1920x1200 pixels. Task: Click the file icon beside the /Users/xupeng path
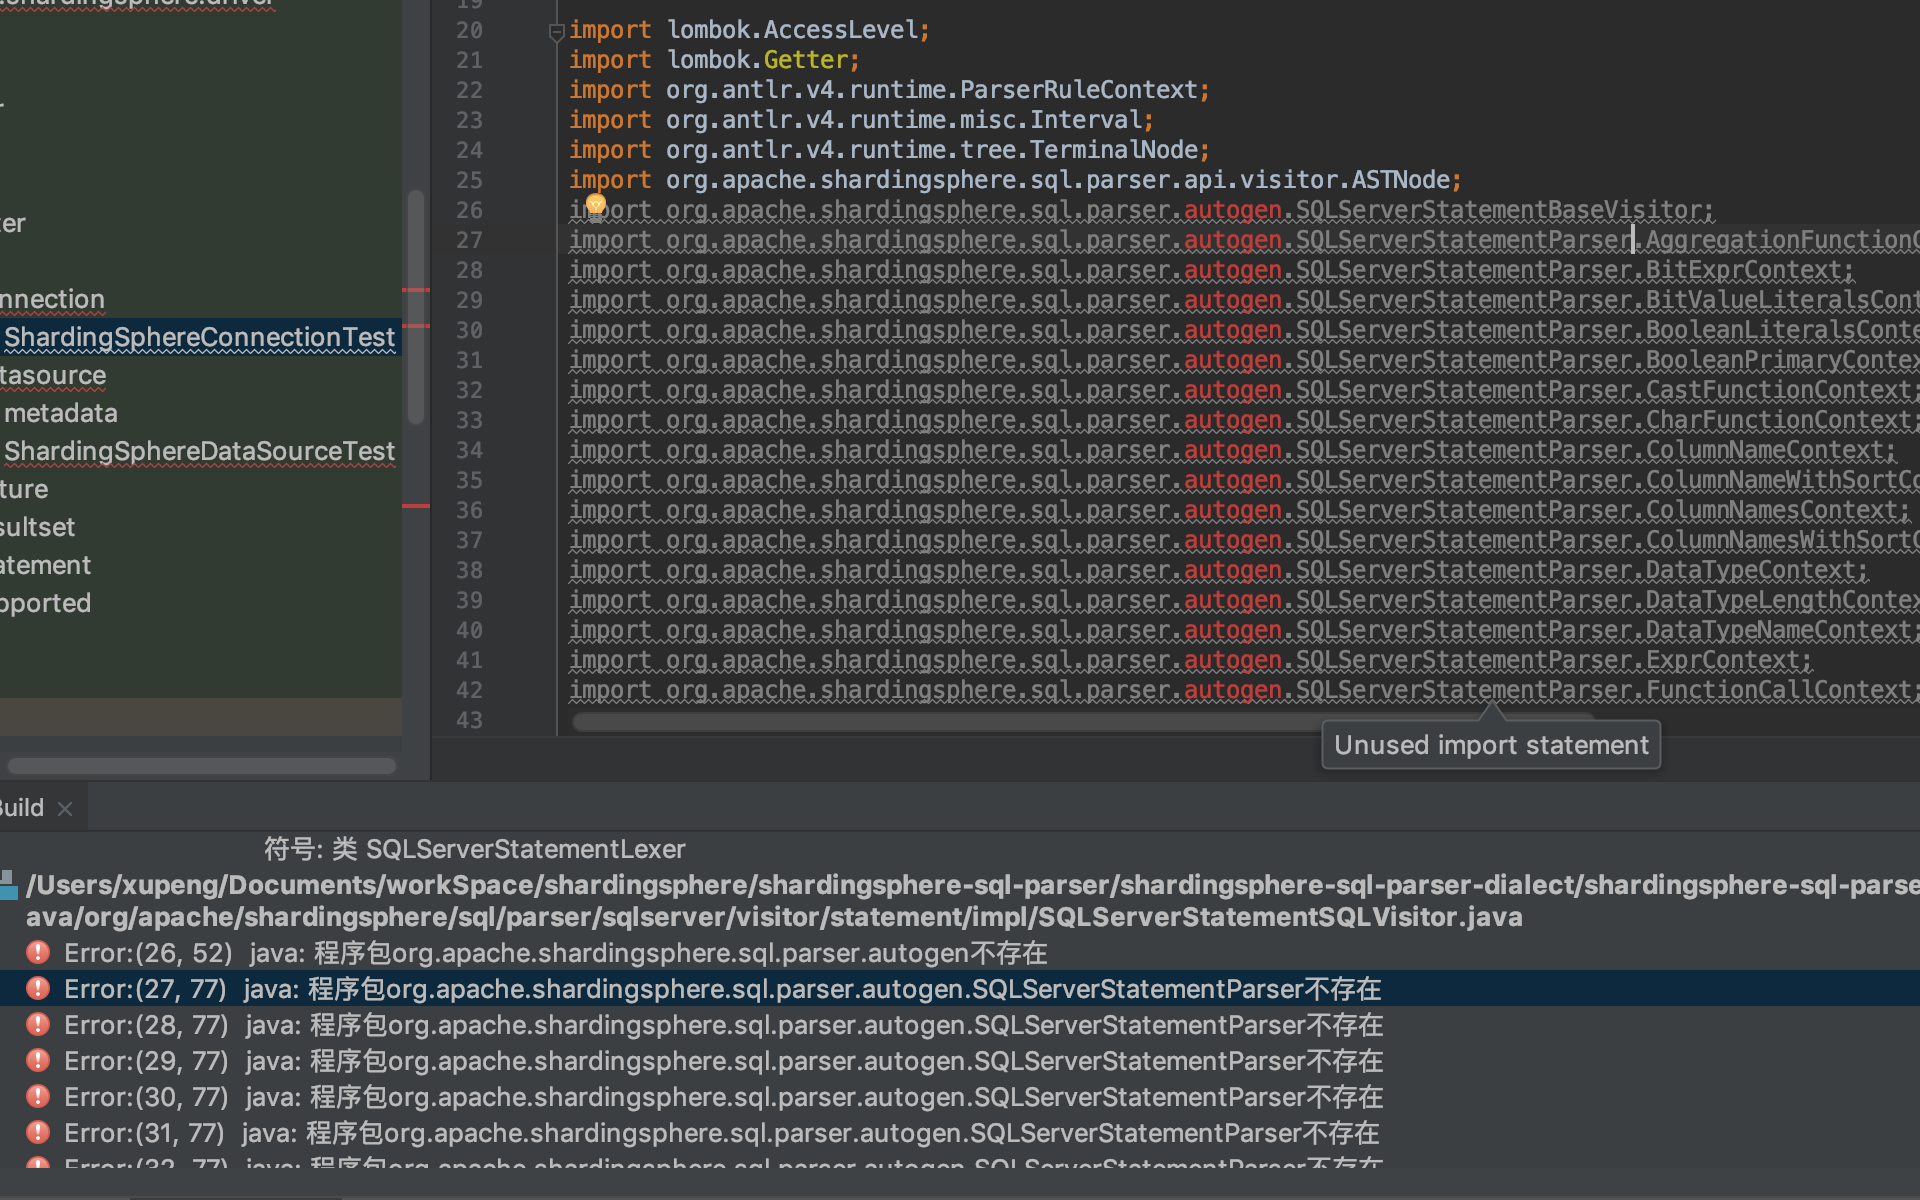click(8, 885)
